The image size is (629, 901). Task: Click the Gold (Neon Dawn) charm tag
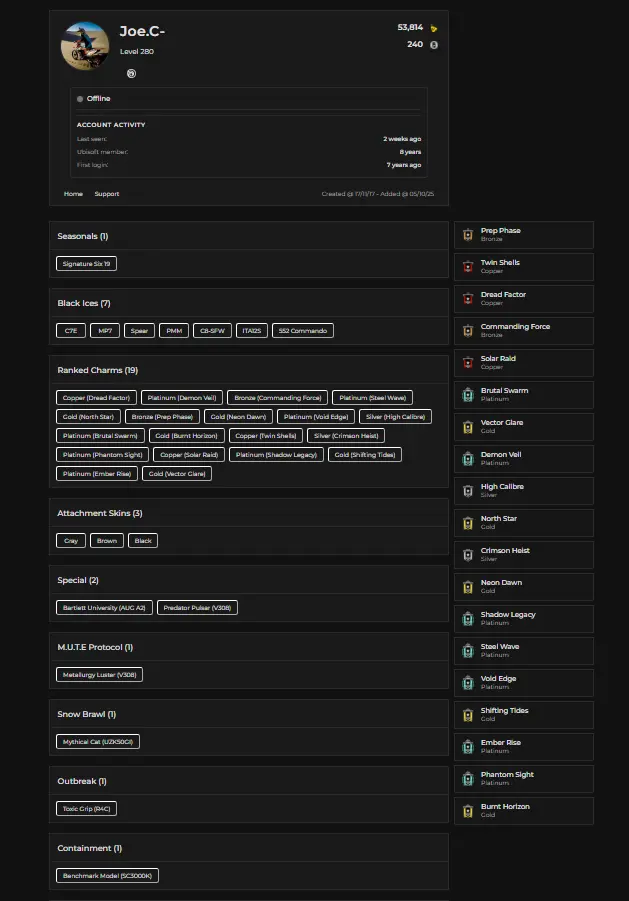tap(238, 417)
